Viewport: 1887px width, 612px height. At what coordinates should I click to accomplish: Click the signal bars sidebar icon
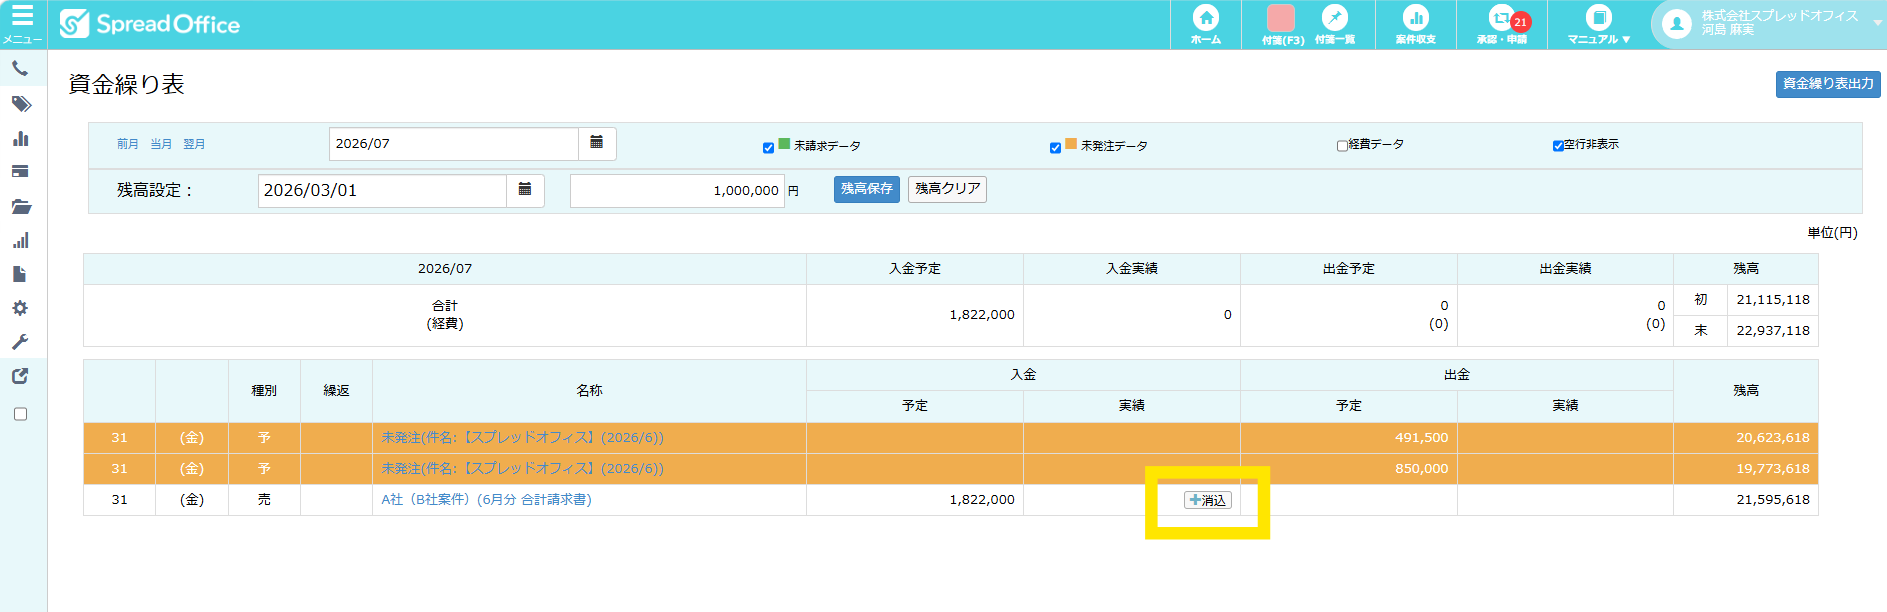(x=20, y=241)
